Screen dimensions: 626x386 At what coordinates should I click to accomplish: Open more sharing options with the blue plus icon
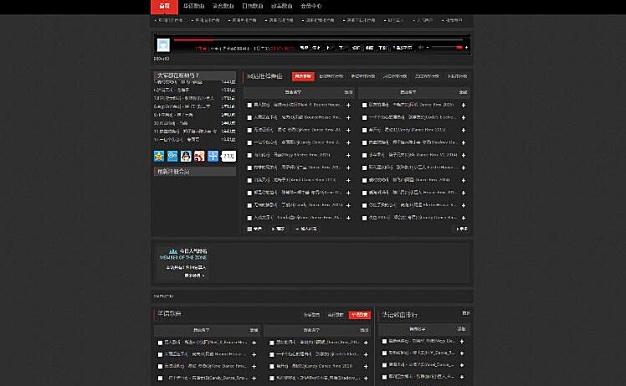(213, 156)
